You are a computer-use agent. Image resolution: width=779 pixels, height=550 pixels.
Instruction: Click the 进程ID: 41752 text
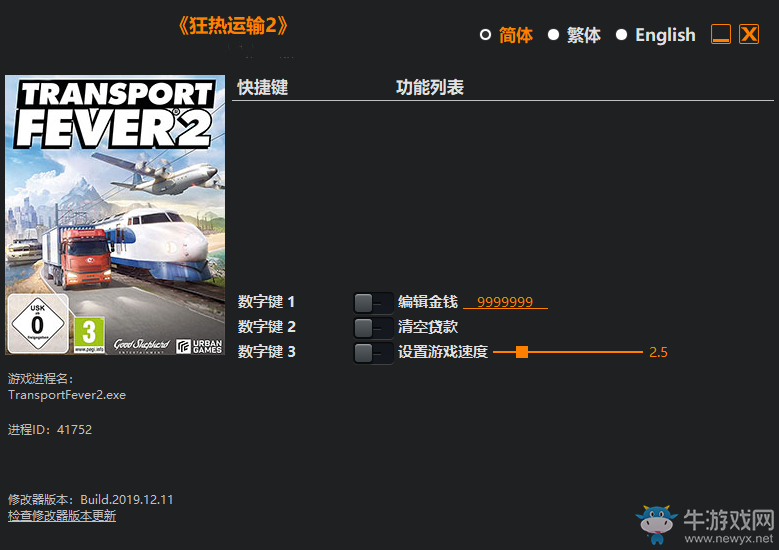[50, 429]
